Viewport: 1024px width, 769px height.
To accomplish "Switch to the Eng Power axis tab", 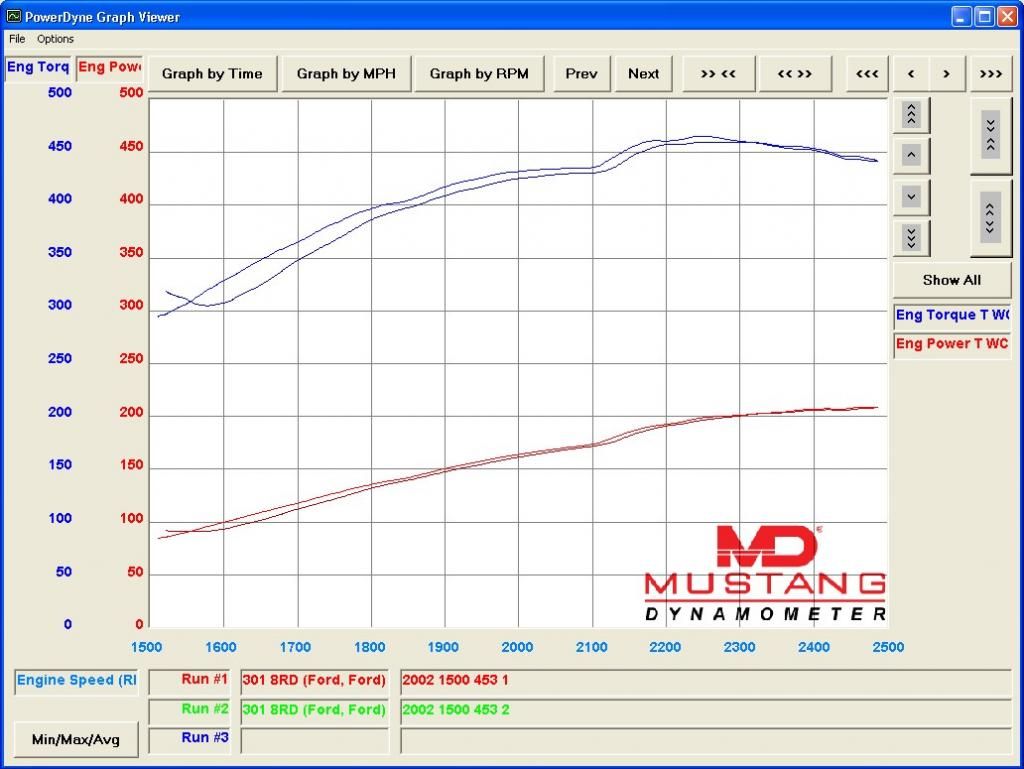I will click(109, 67).
